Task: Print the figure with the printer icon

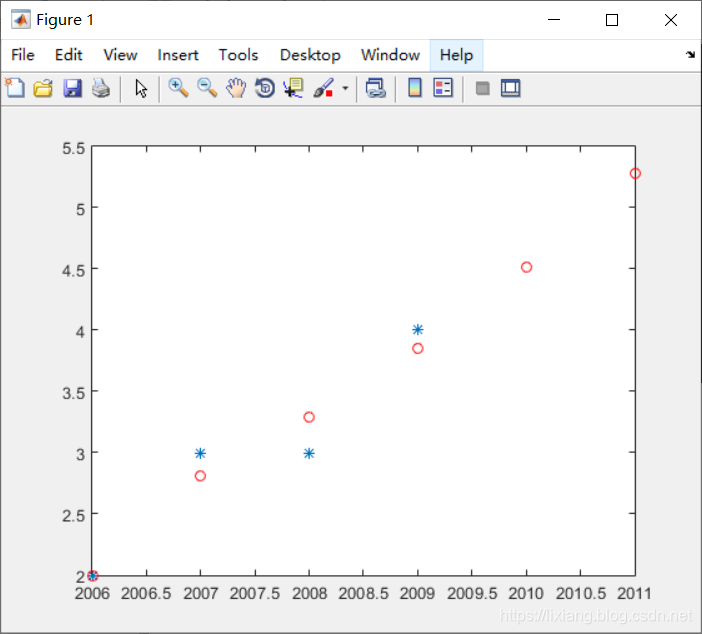Action: (101, 88)
